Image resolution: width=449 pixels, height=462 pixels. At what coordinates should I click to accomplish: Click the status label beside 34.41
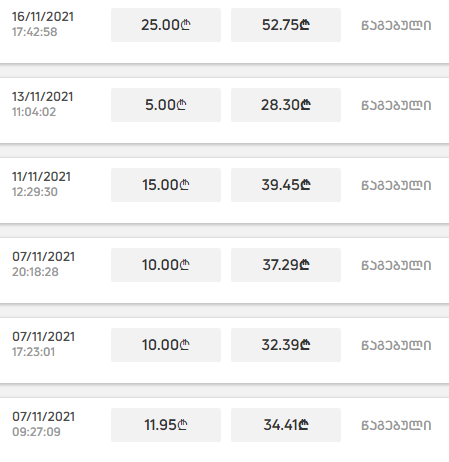(x=396, y=425)
